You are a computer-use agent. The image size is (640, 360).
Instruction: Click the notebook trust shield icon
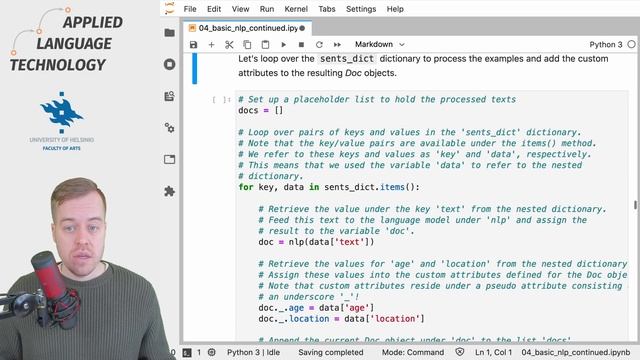coord(460,352)
